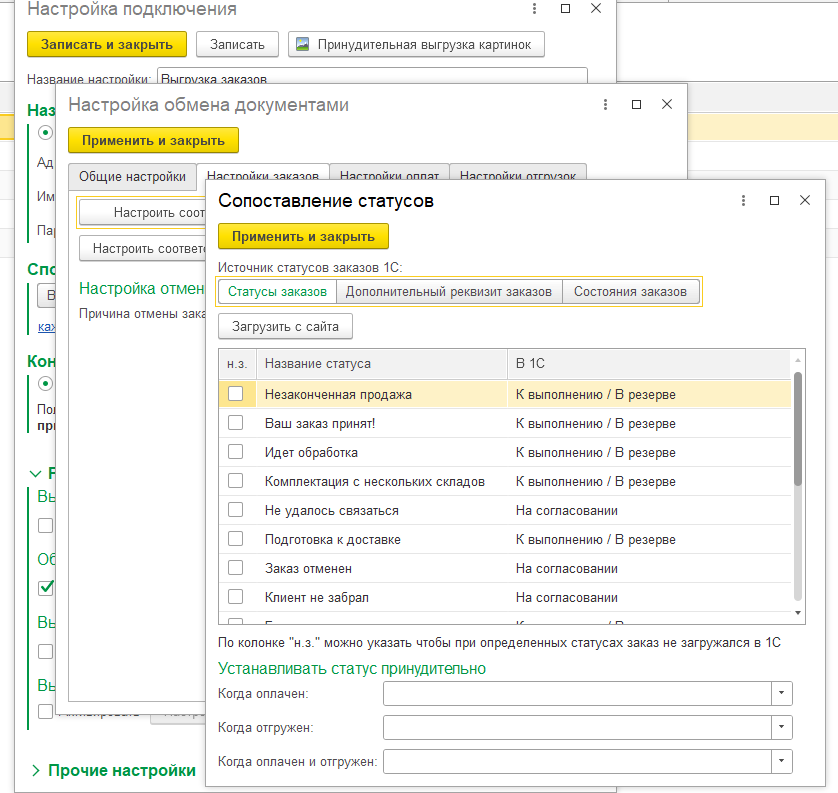Click Название настройки field in Настройка подключения

coord(372,76)
